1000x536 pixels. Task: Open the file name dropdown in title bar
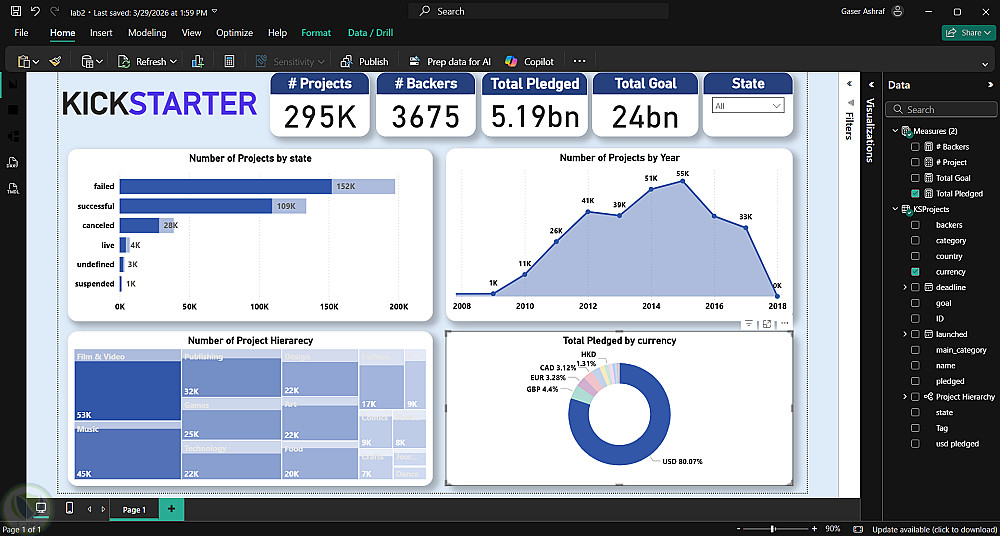[214, 11]
